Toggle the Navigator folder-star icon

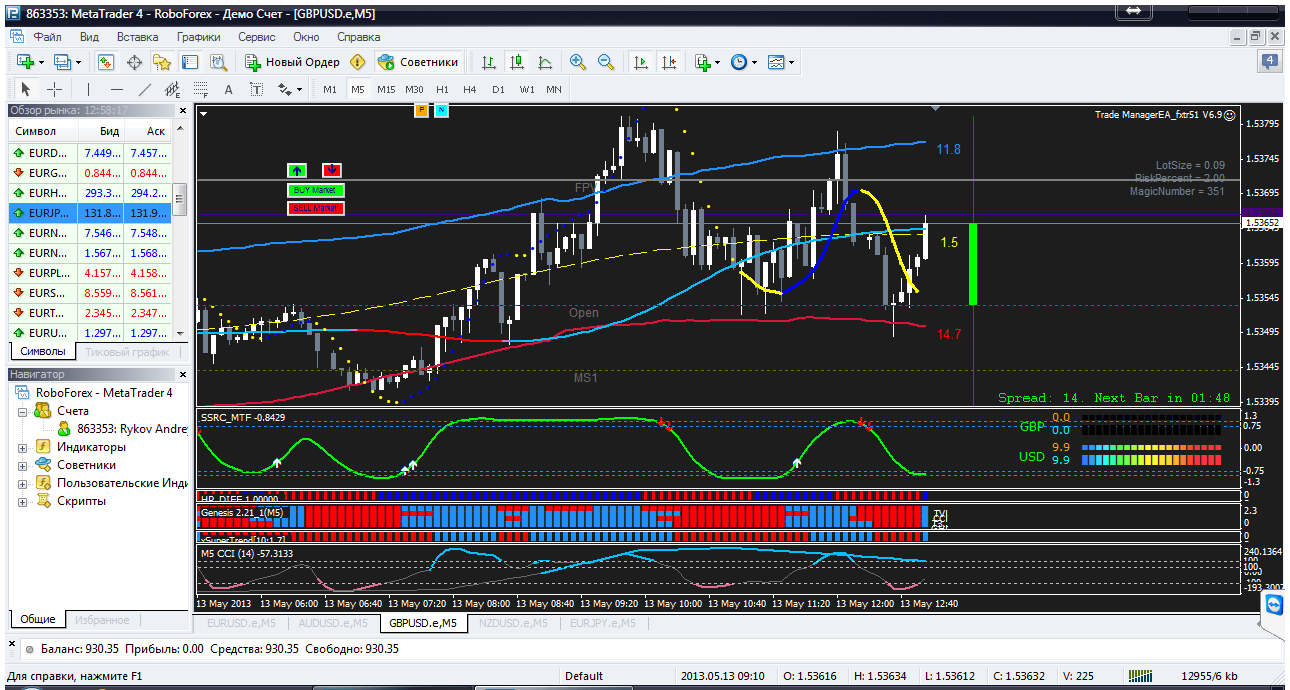[162, 62]
